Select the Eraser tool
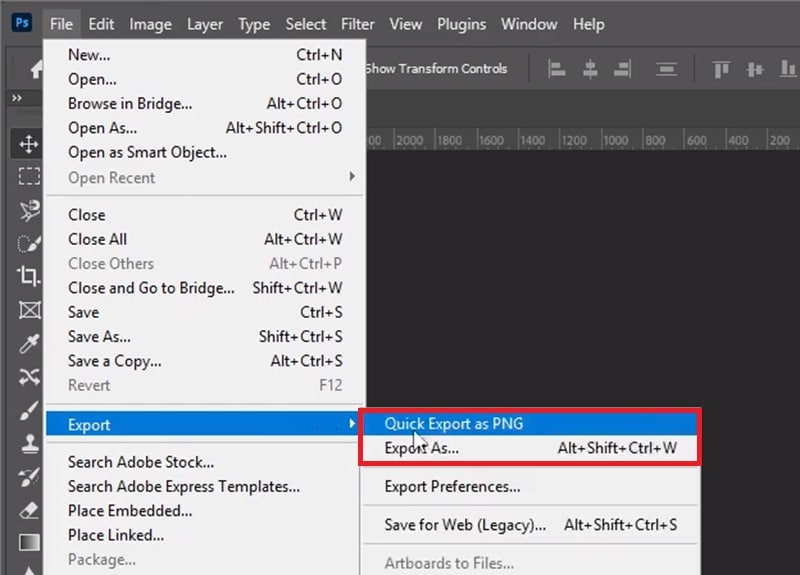The width and height of the screenshot is (800, 575). coord(29,510)
